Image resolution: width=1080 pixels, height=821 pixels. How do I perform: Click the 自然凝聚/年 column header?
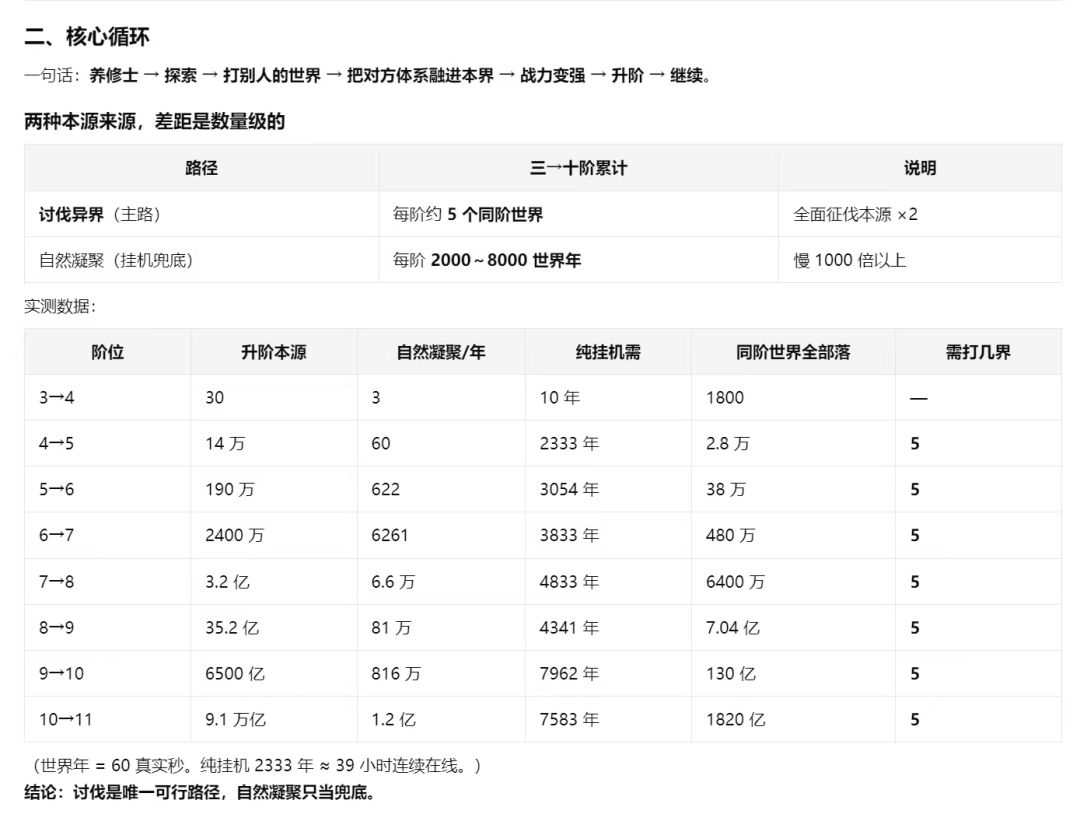click(441, 352)
